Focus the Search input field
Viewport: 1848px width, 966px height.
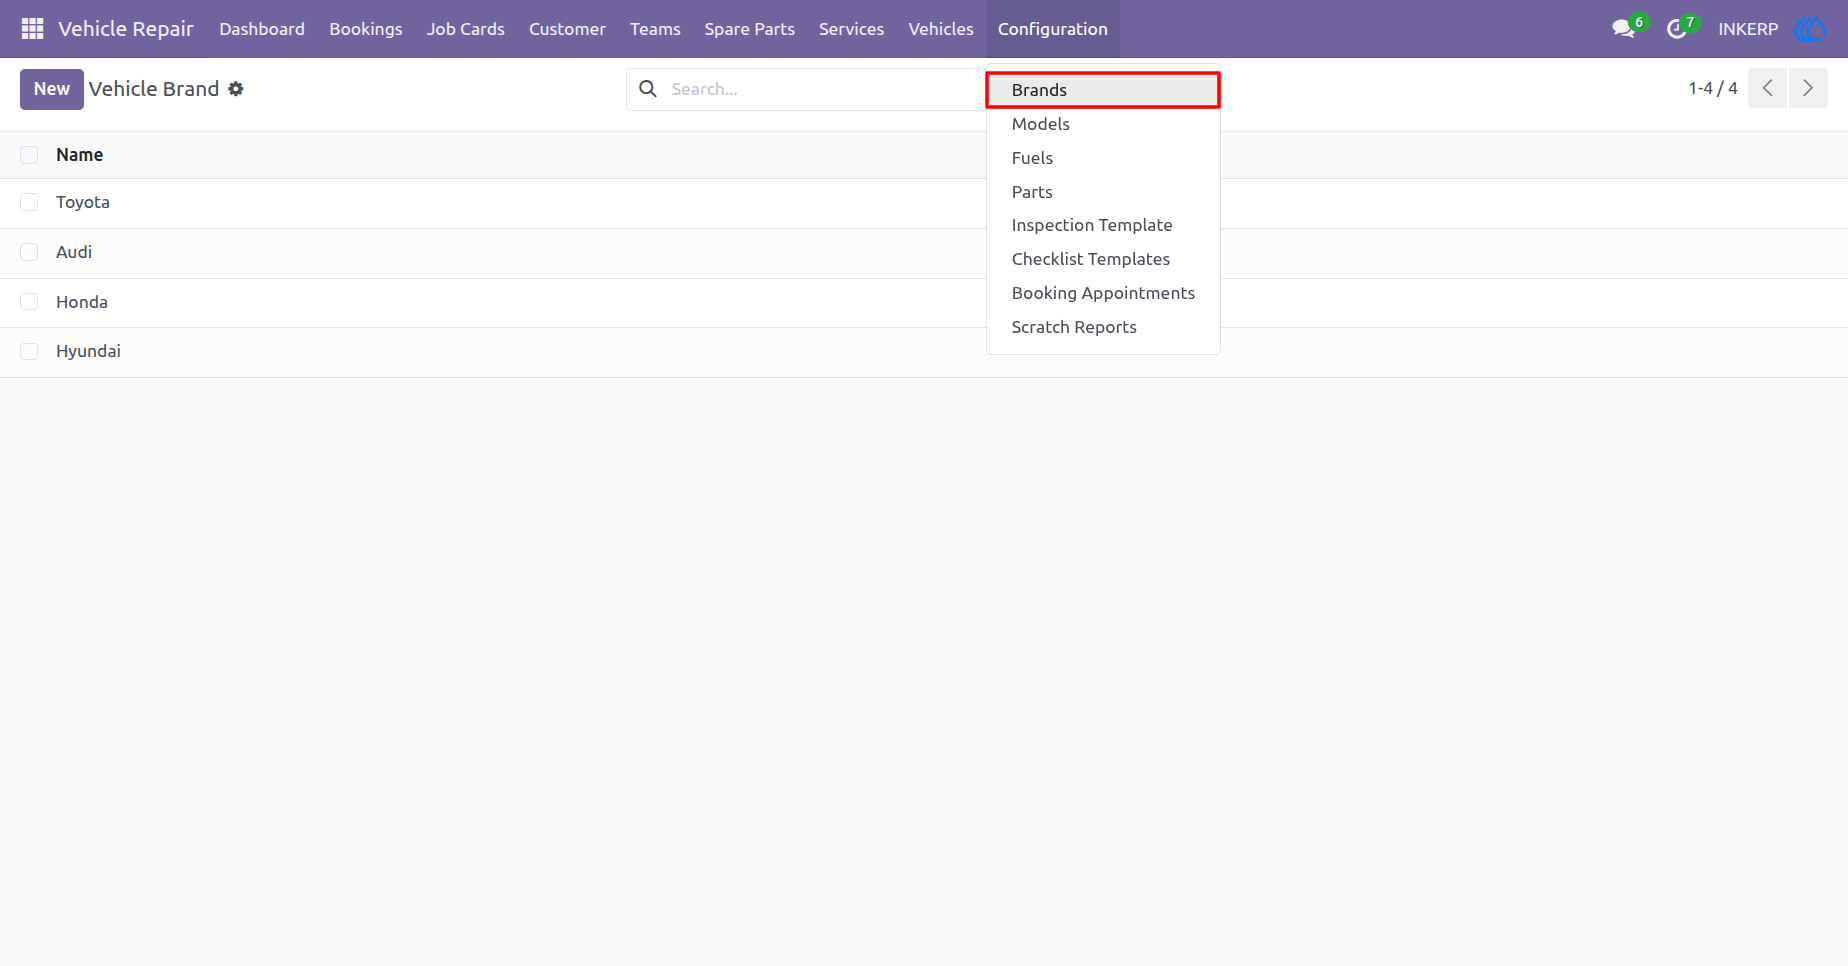coord(824,89)
